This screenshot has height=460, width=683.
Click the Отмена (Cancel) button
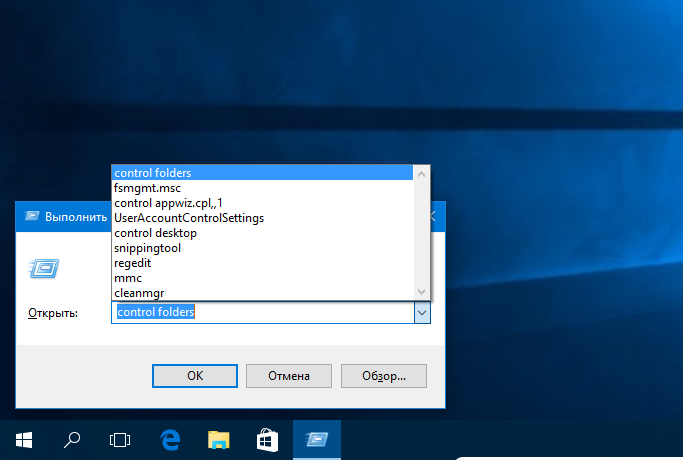tap(289, 376)
